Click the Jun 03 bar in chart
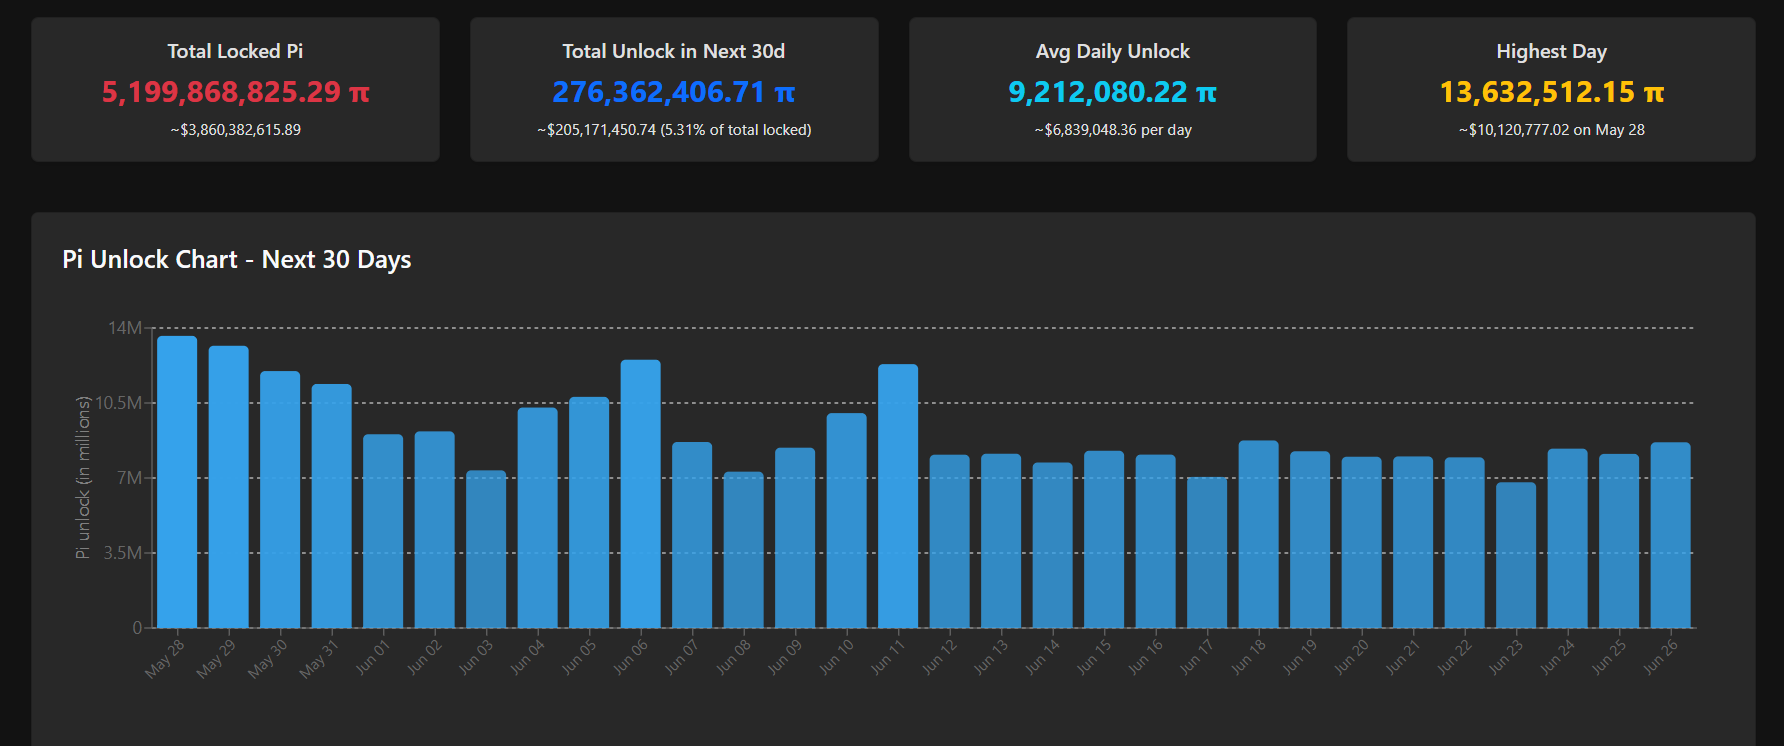 click(486, 549)
